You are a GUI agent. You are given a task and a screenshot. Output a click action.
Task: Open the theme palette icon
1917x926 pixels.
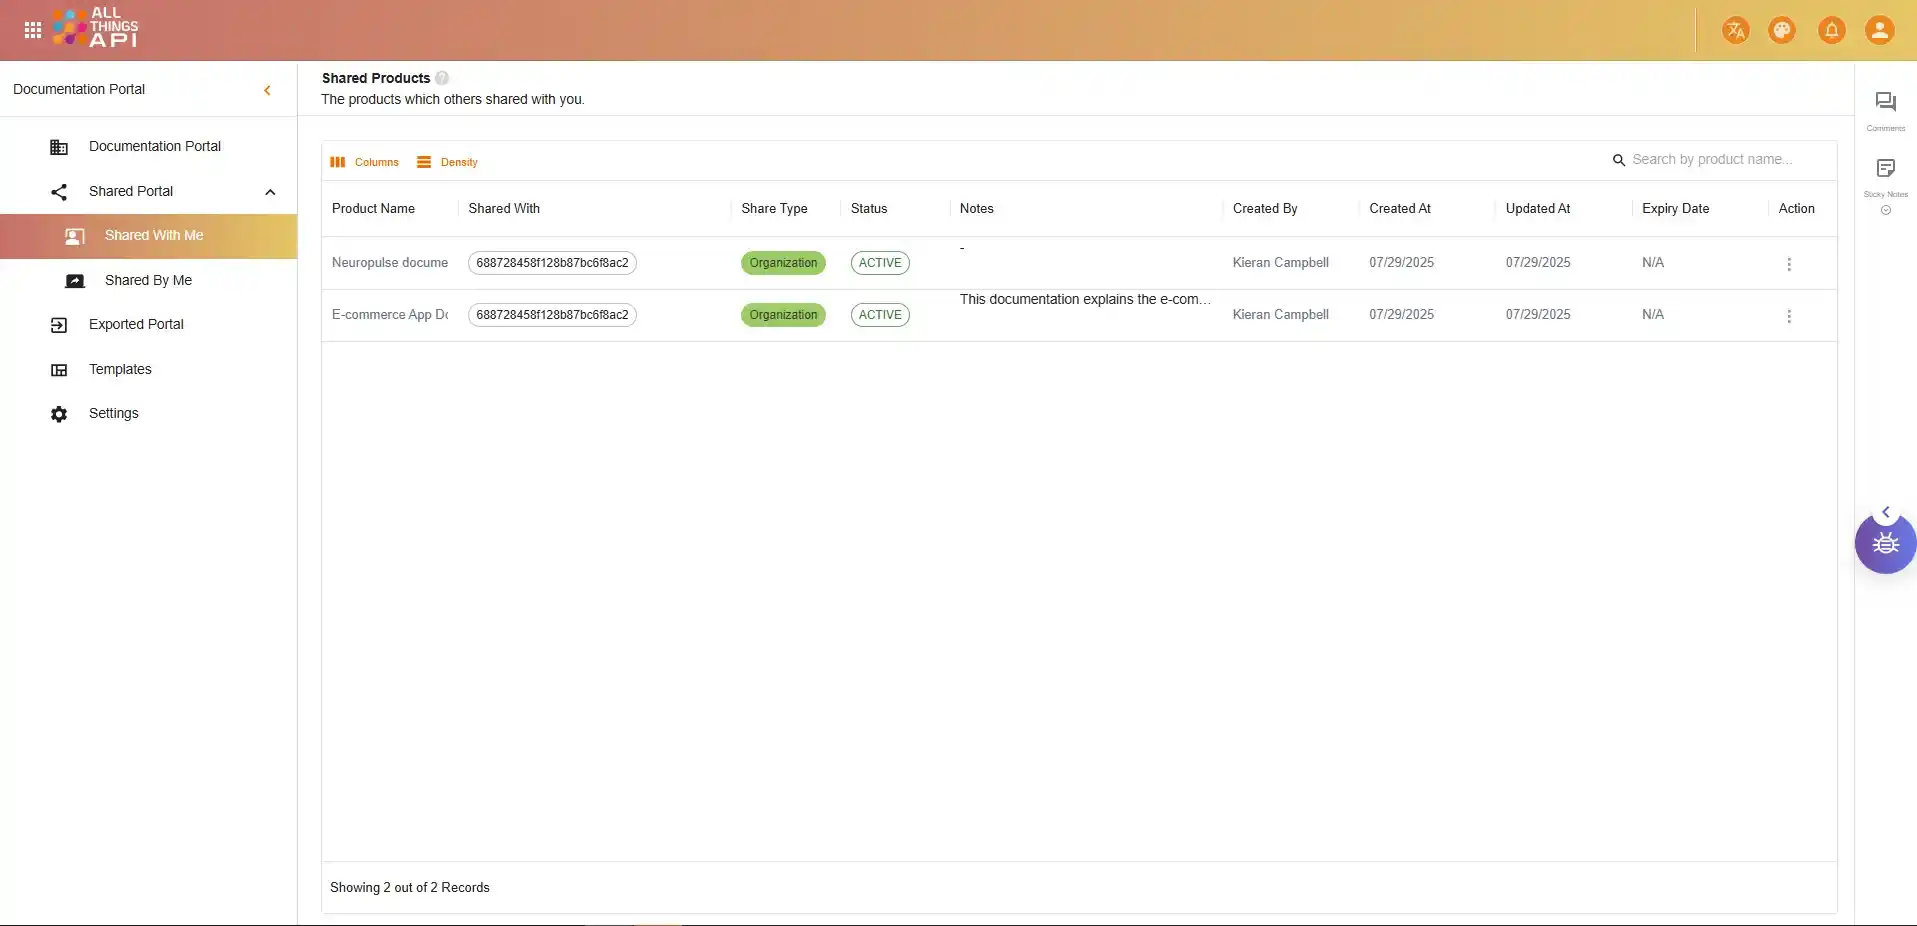[x=1782, y=30]
